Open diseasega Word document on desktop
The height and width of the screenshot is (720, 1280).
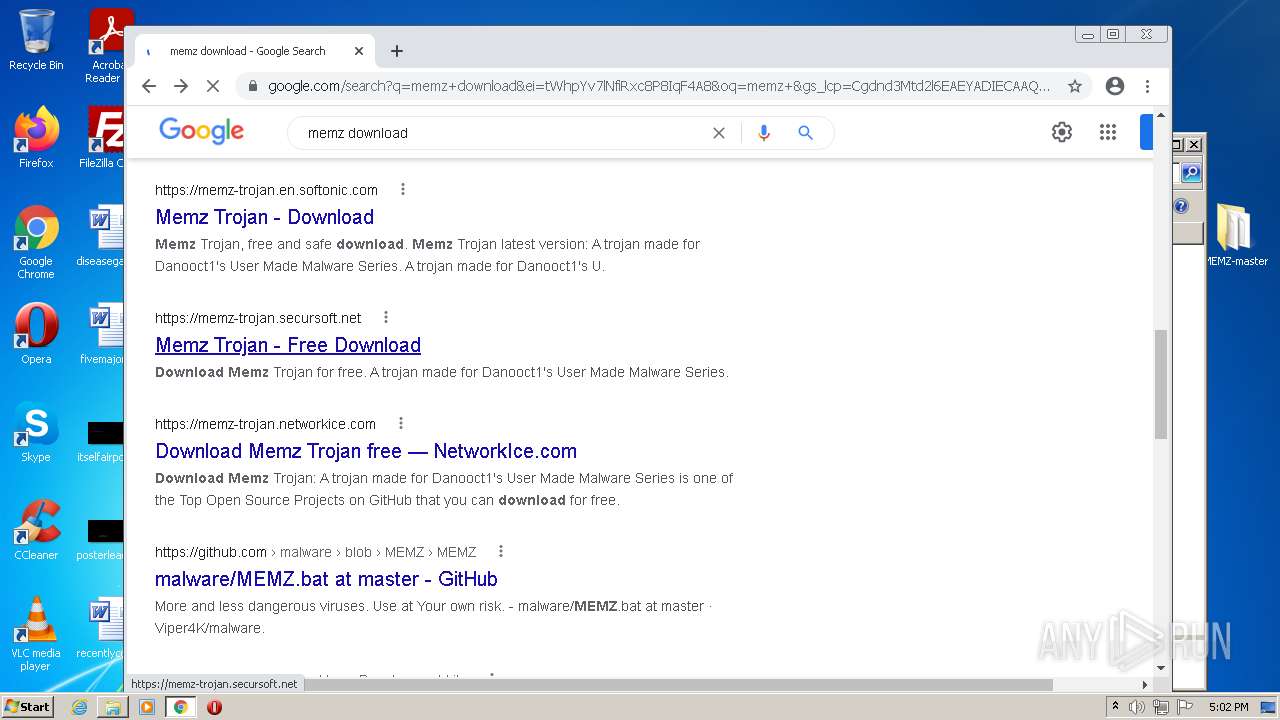click(102, 236)
